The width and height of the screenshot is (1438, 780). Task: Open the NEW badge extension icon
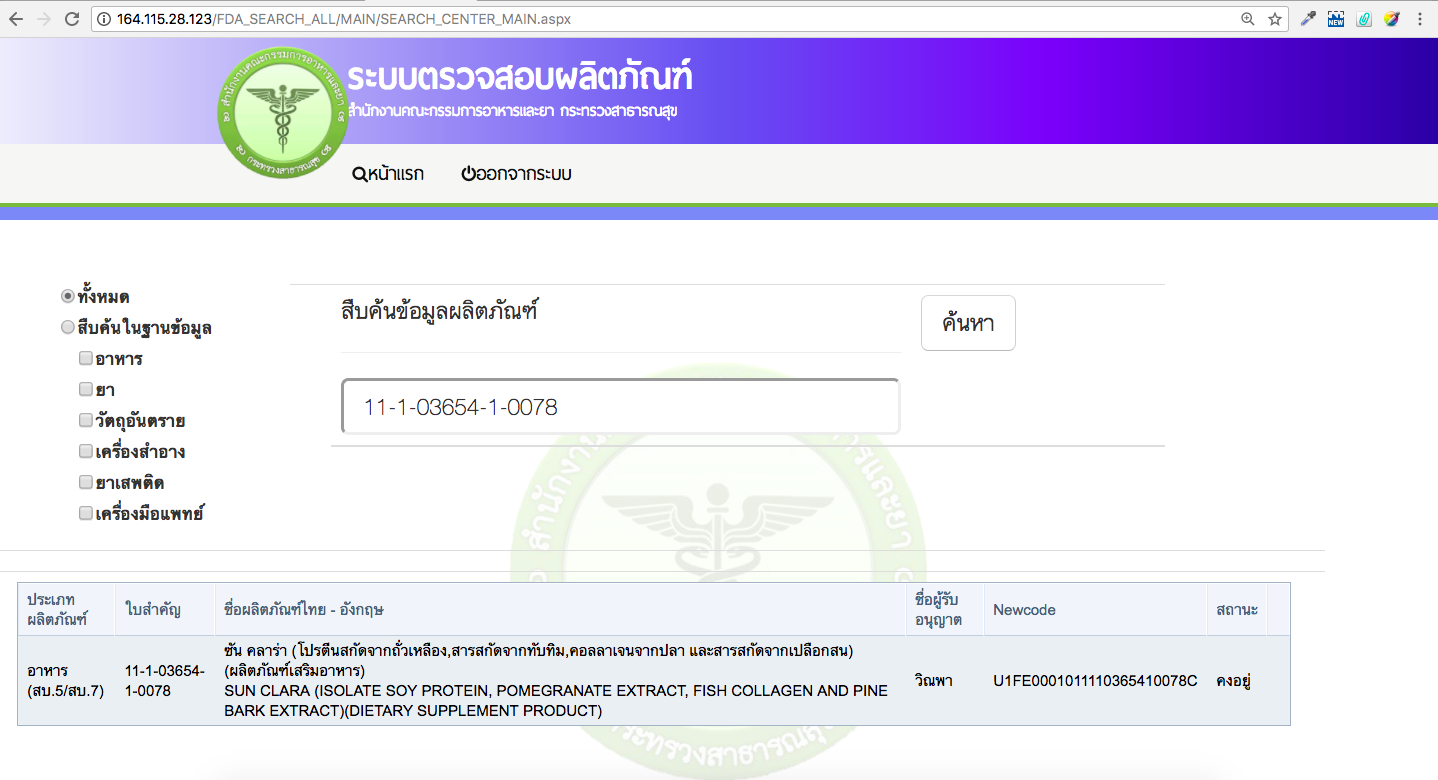point(1336,19)
